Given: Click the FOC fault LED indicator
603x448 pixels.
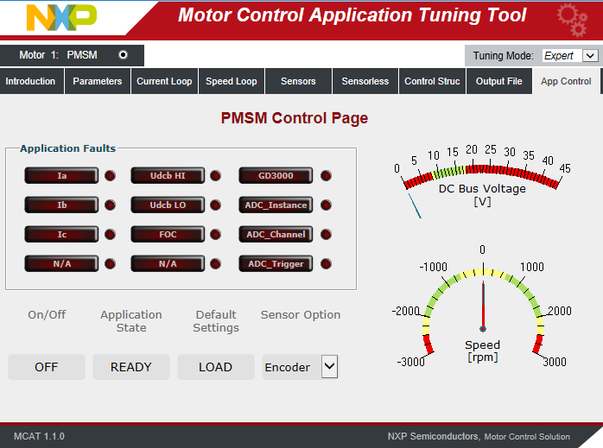Looking at the screenshot, I should tap(216, 234).
